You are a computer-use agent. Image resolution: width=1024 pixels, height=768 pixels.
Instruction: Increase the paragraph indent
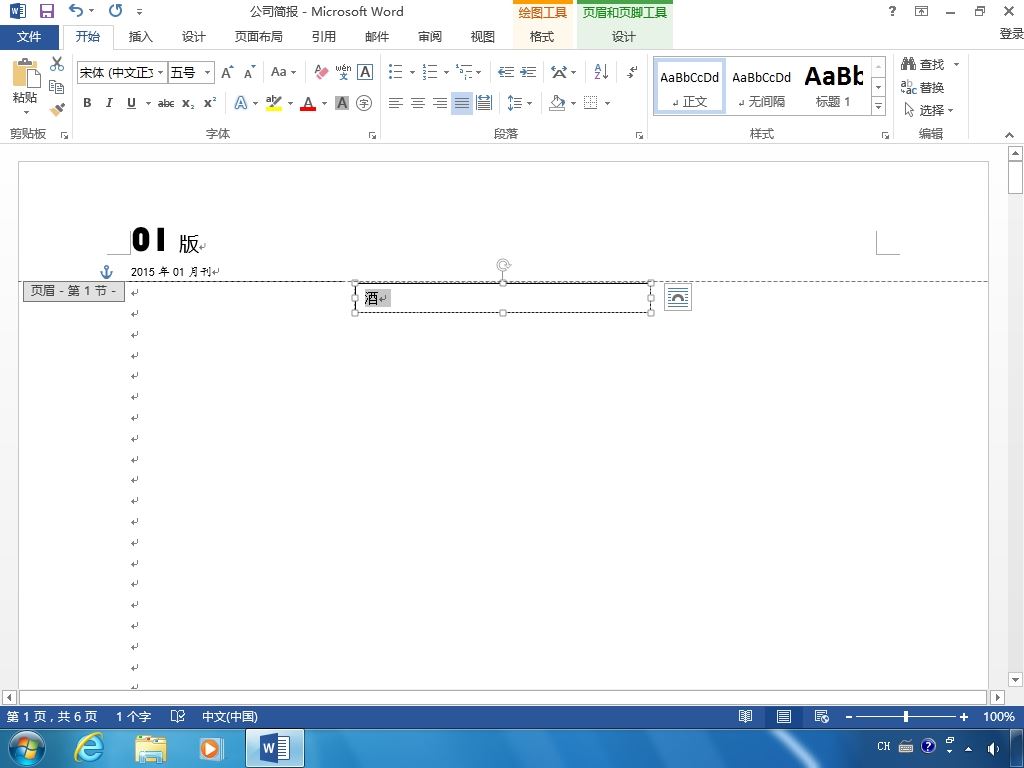coord(528,72)
